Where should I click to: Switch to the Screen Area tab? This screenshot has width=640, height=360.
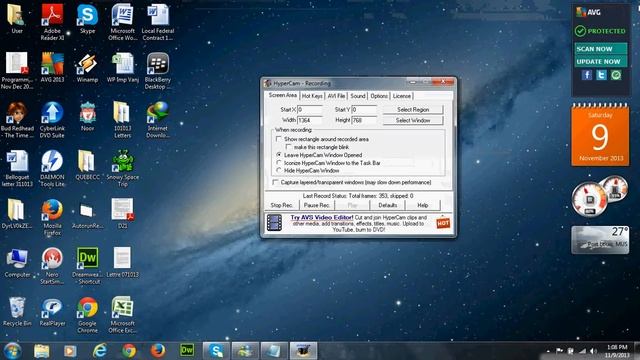click(x=282, y=95)
